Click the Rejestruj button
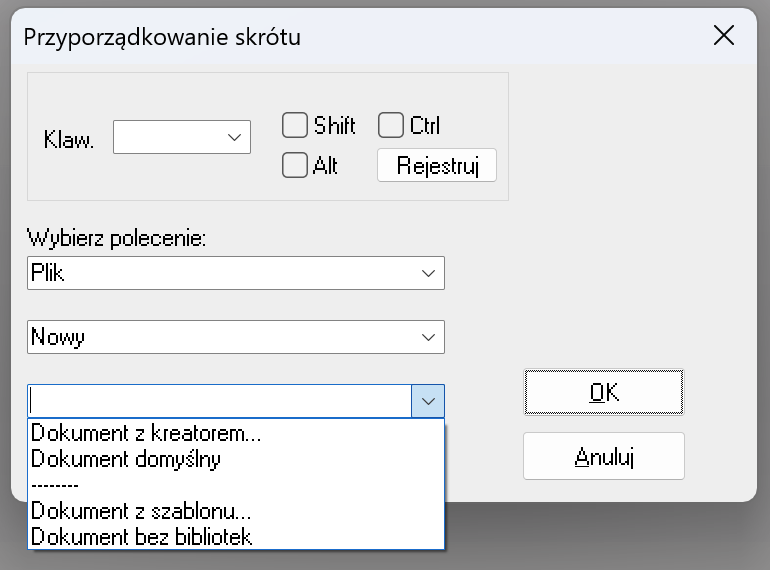The height and width of the screenshot is (570, 770). tap(437, 165)
